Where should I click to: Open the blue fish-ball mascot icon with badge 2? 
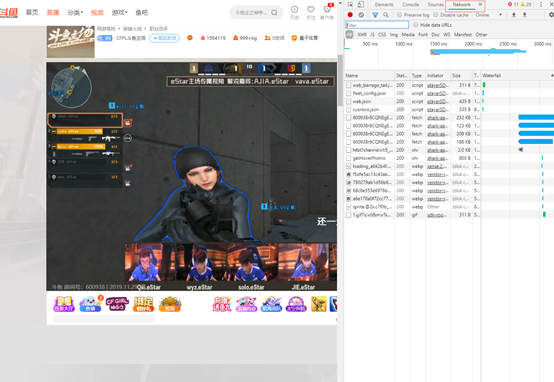click(x=90, y=304)
